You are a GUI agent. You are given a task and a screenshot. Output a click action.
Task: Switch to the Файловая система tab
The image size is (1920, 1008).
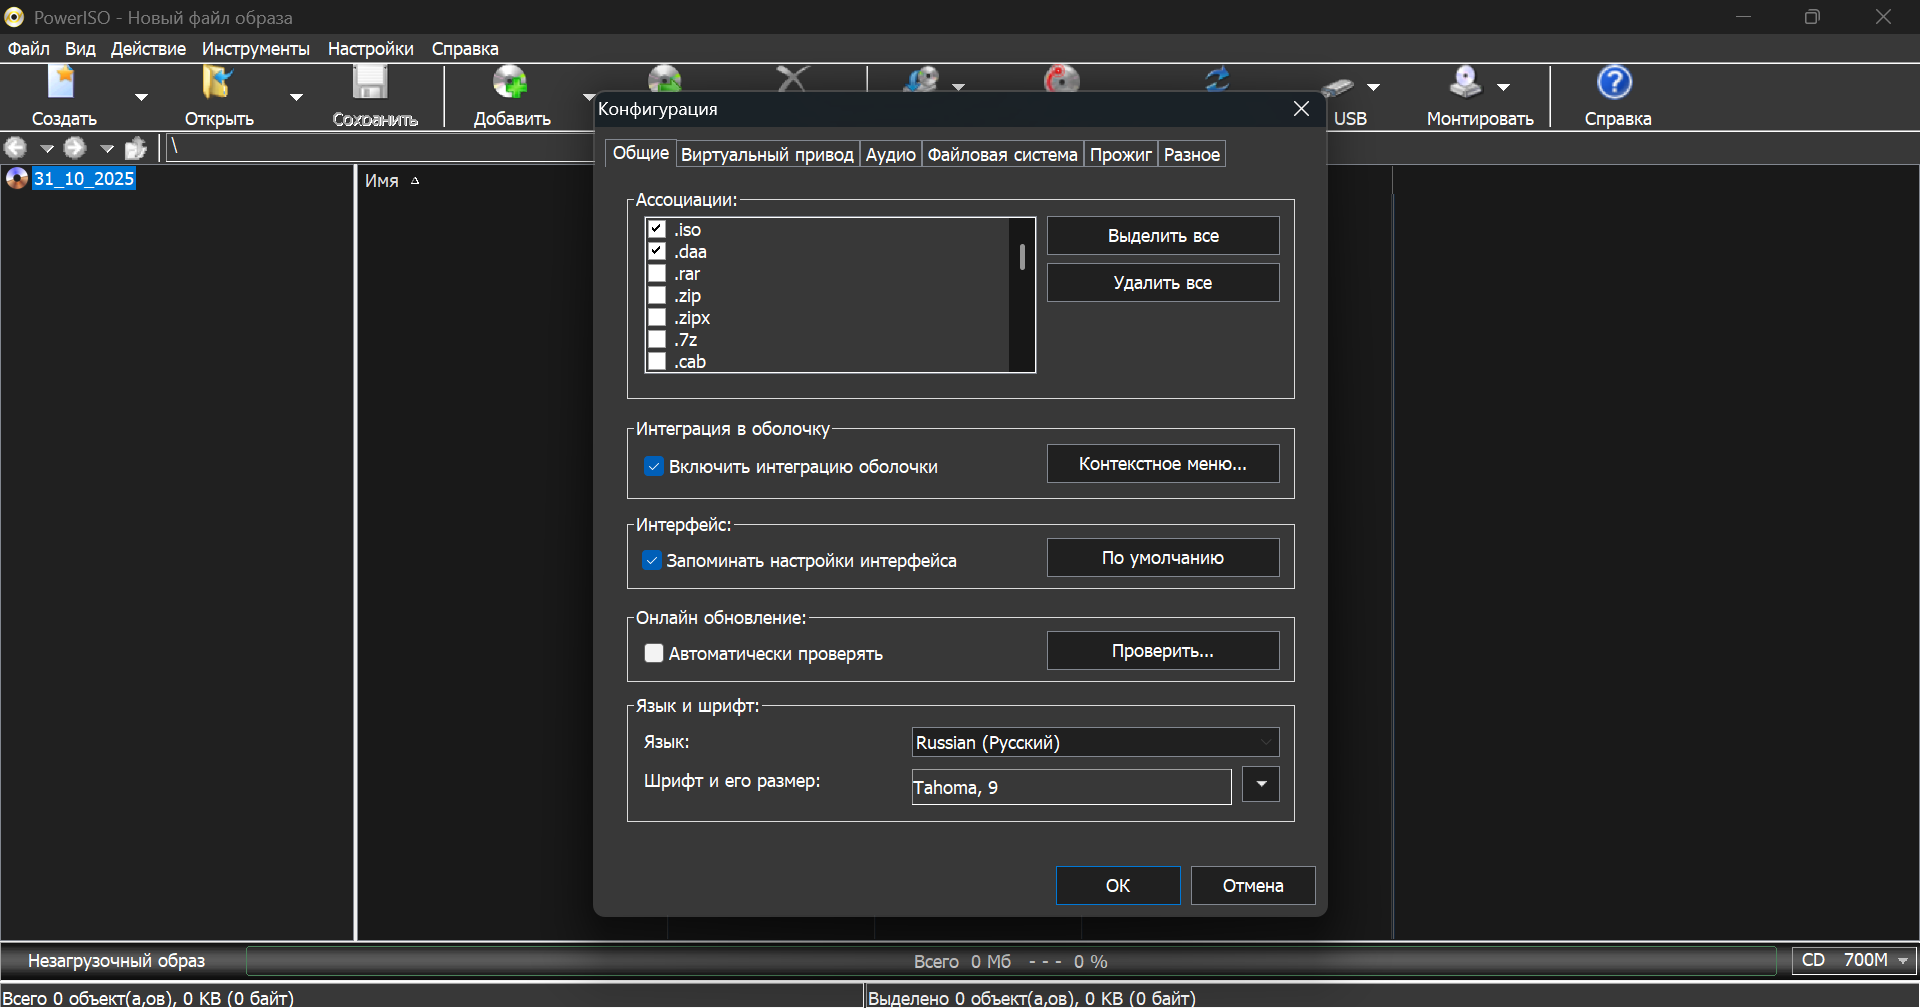point(1002,154)
